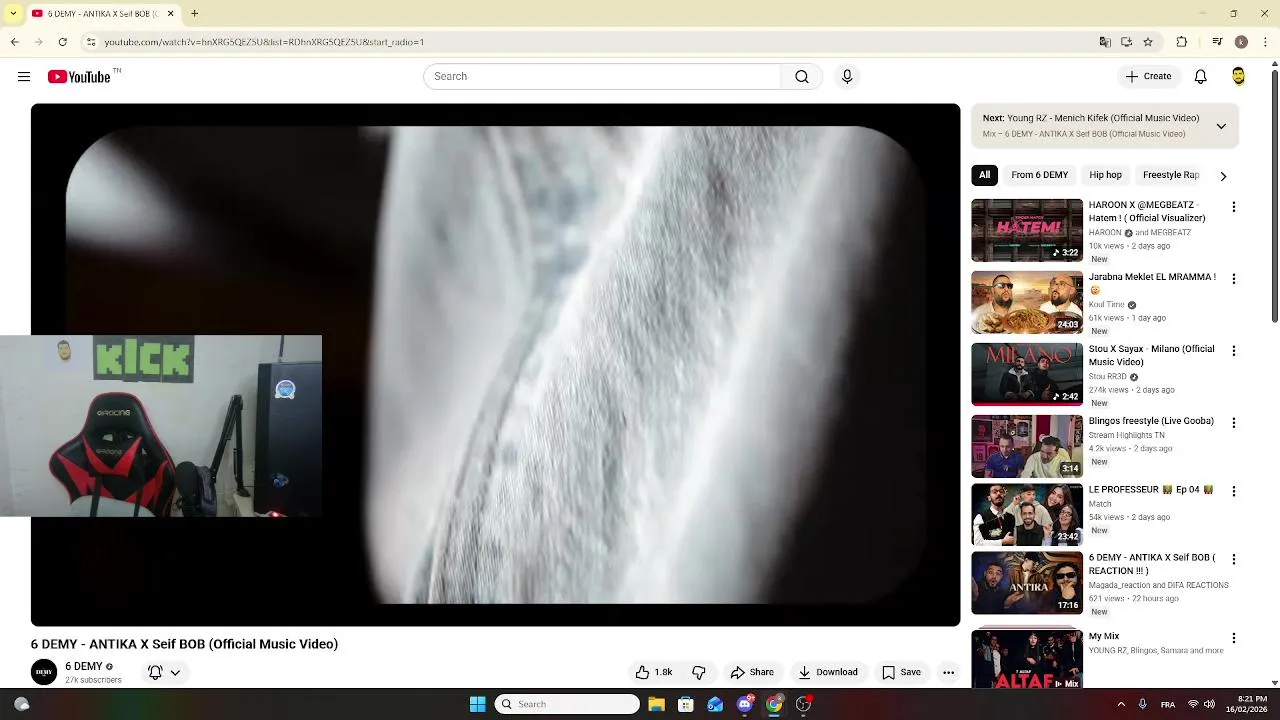This screenshot has height=720, width=1280.
Task: Click the search magnifier button
Action: pos(802,77)
